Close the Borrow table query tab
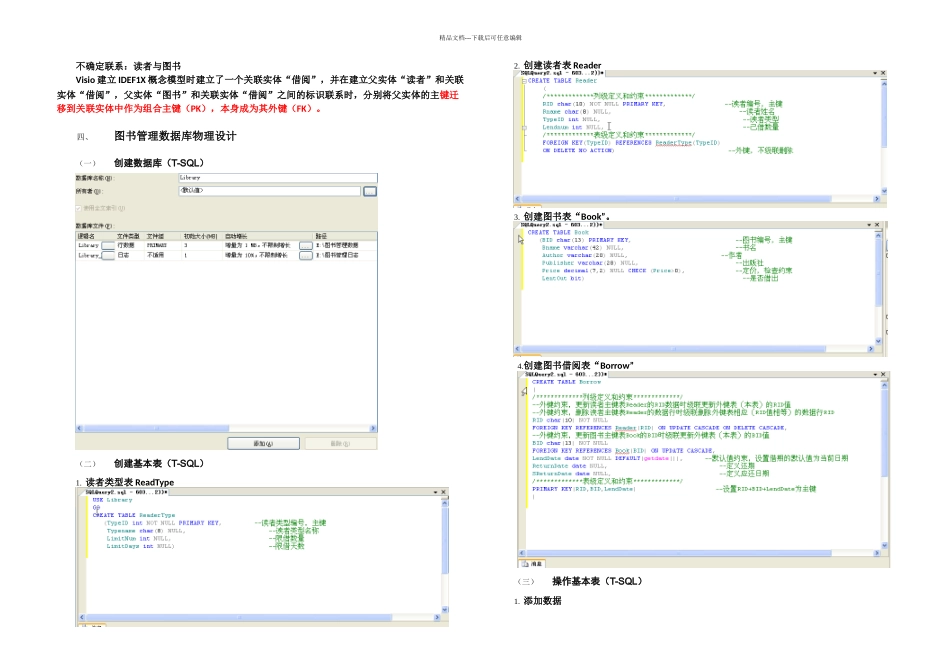The height and width of the screenshot is (672, 950). tap(881, 373)
